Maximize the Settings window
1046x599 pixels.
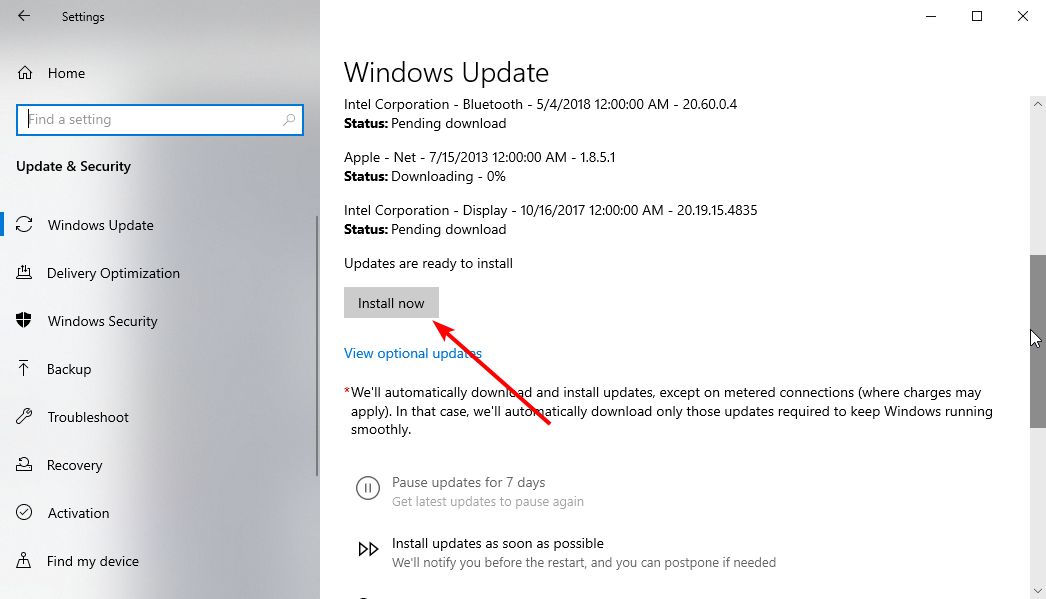[x=977, y=16]
